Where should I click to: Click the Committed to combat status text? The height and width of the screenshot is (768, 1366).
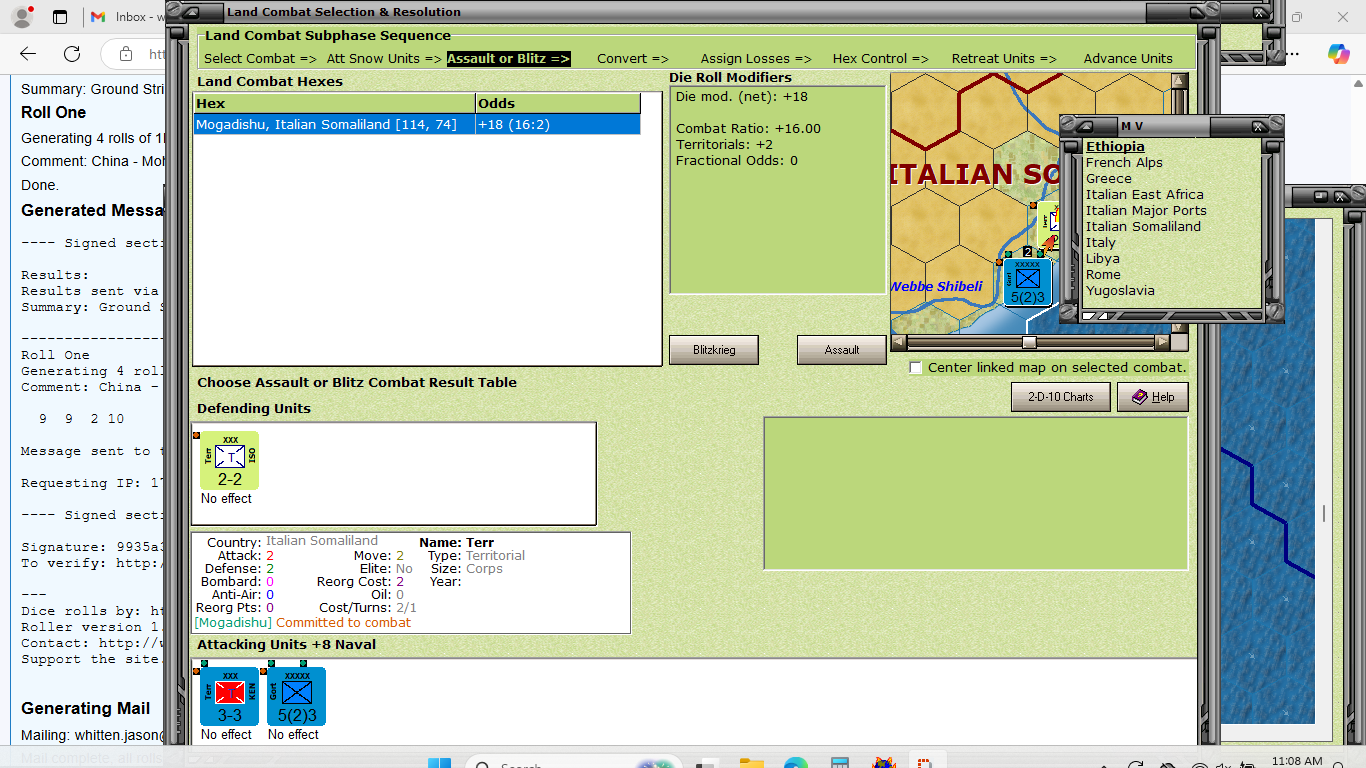pos(344,622)
